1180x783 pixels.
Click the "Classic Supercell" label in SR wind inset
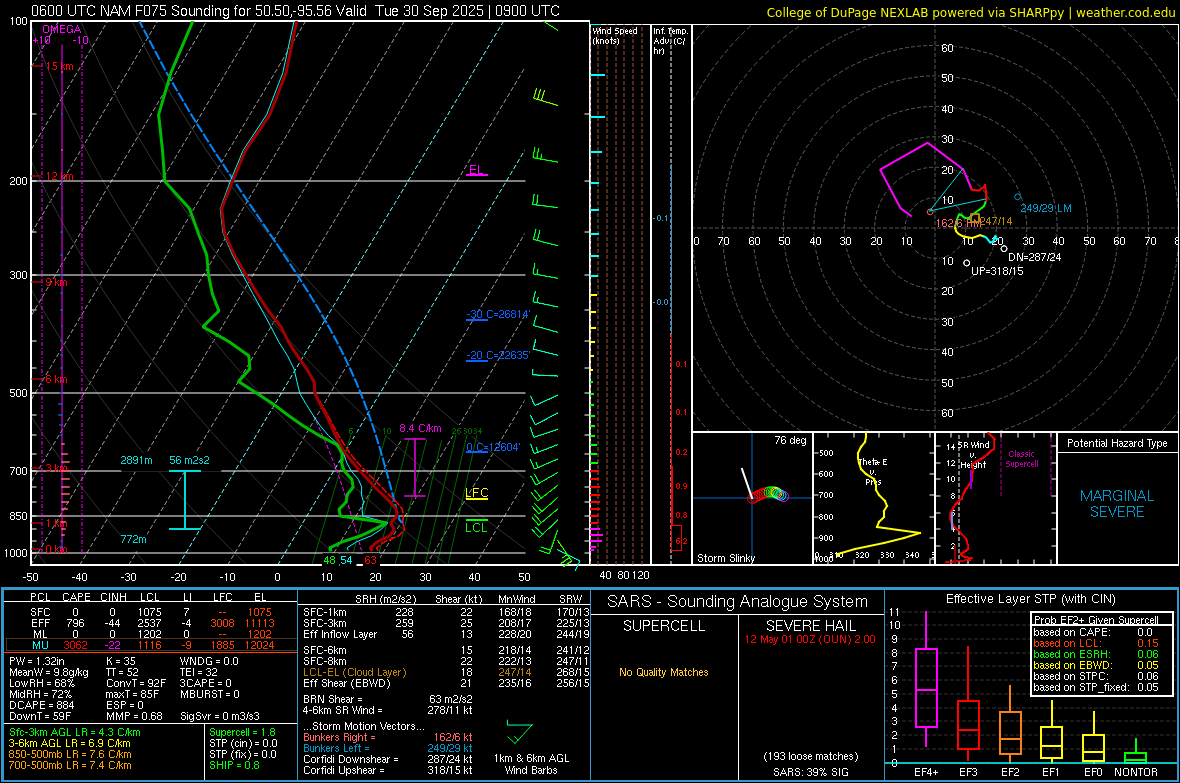pos(1022,459)
